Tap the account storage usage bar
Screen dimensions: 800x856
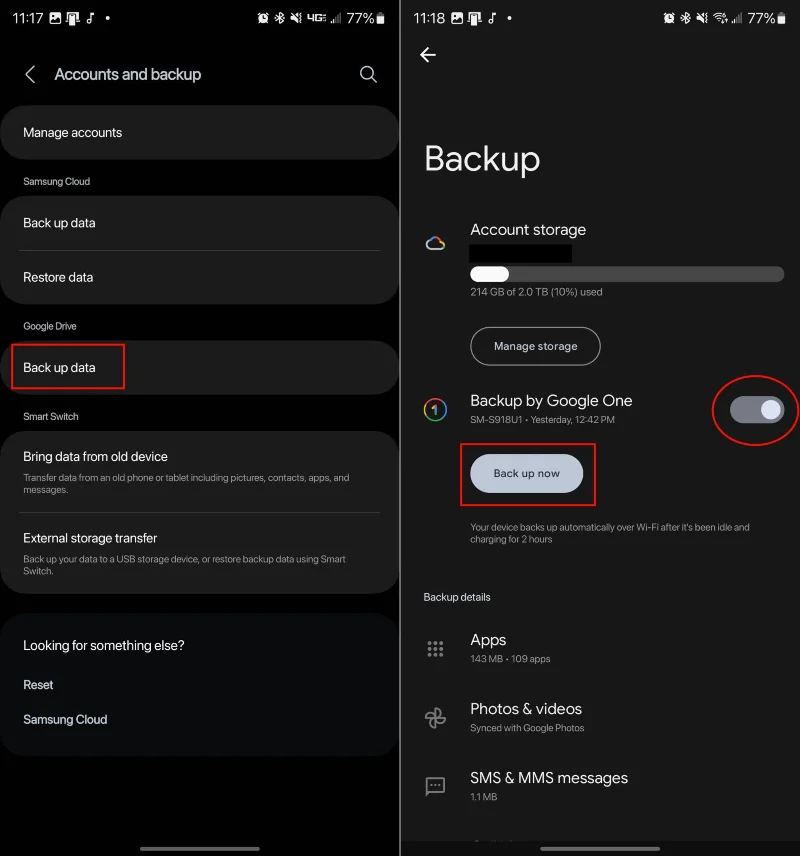627,274
